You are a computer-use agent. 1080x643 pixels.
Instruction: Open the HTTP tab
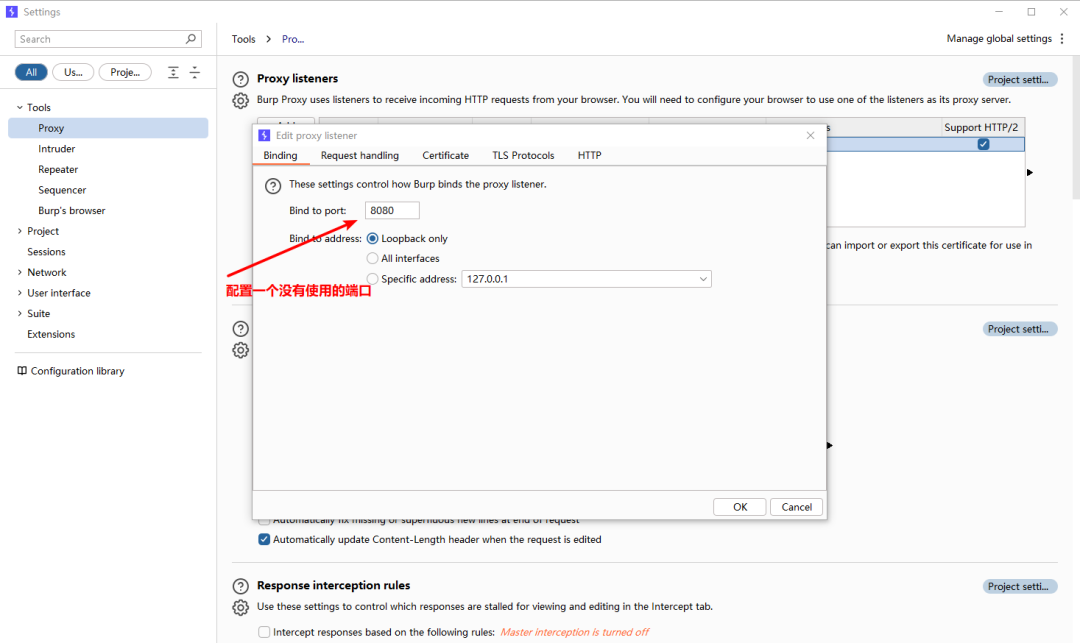coord(590,156)
